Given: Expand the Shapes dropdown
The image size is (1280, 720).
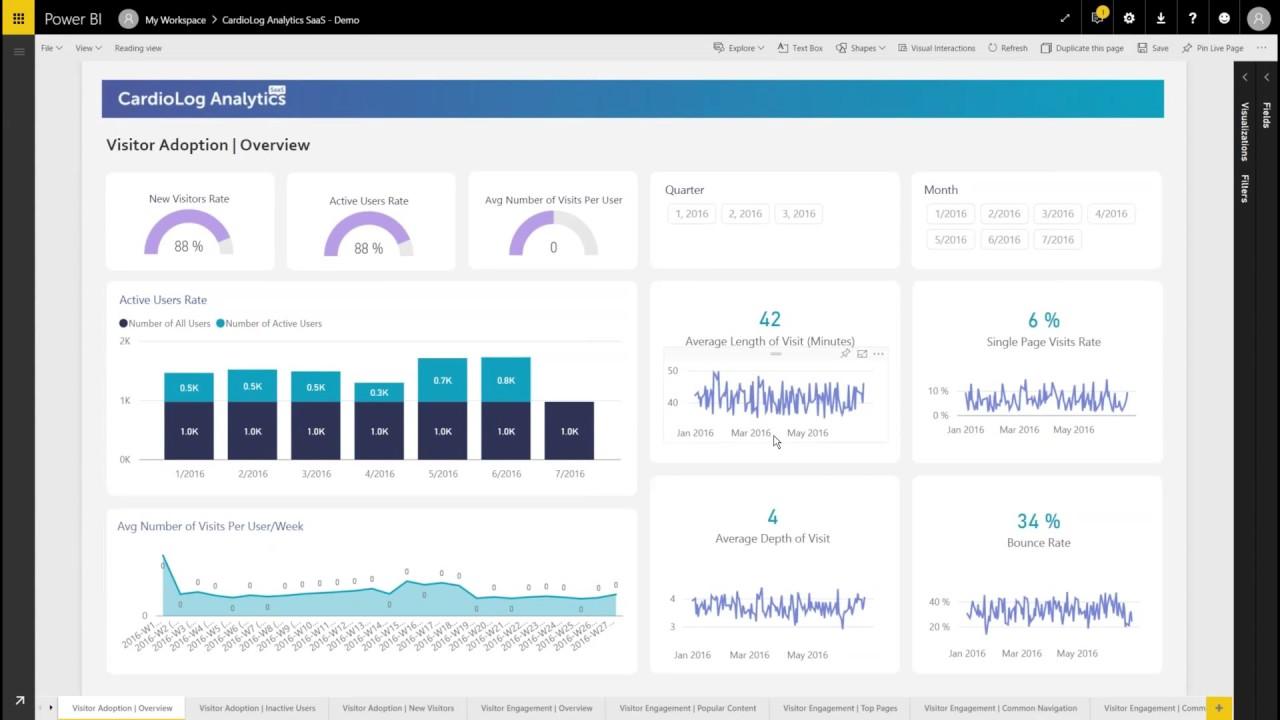Looking at the screenshot, I should [x=861, y=47].
